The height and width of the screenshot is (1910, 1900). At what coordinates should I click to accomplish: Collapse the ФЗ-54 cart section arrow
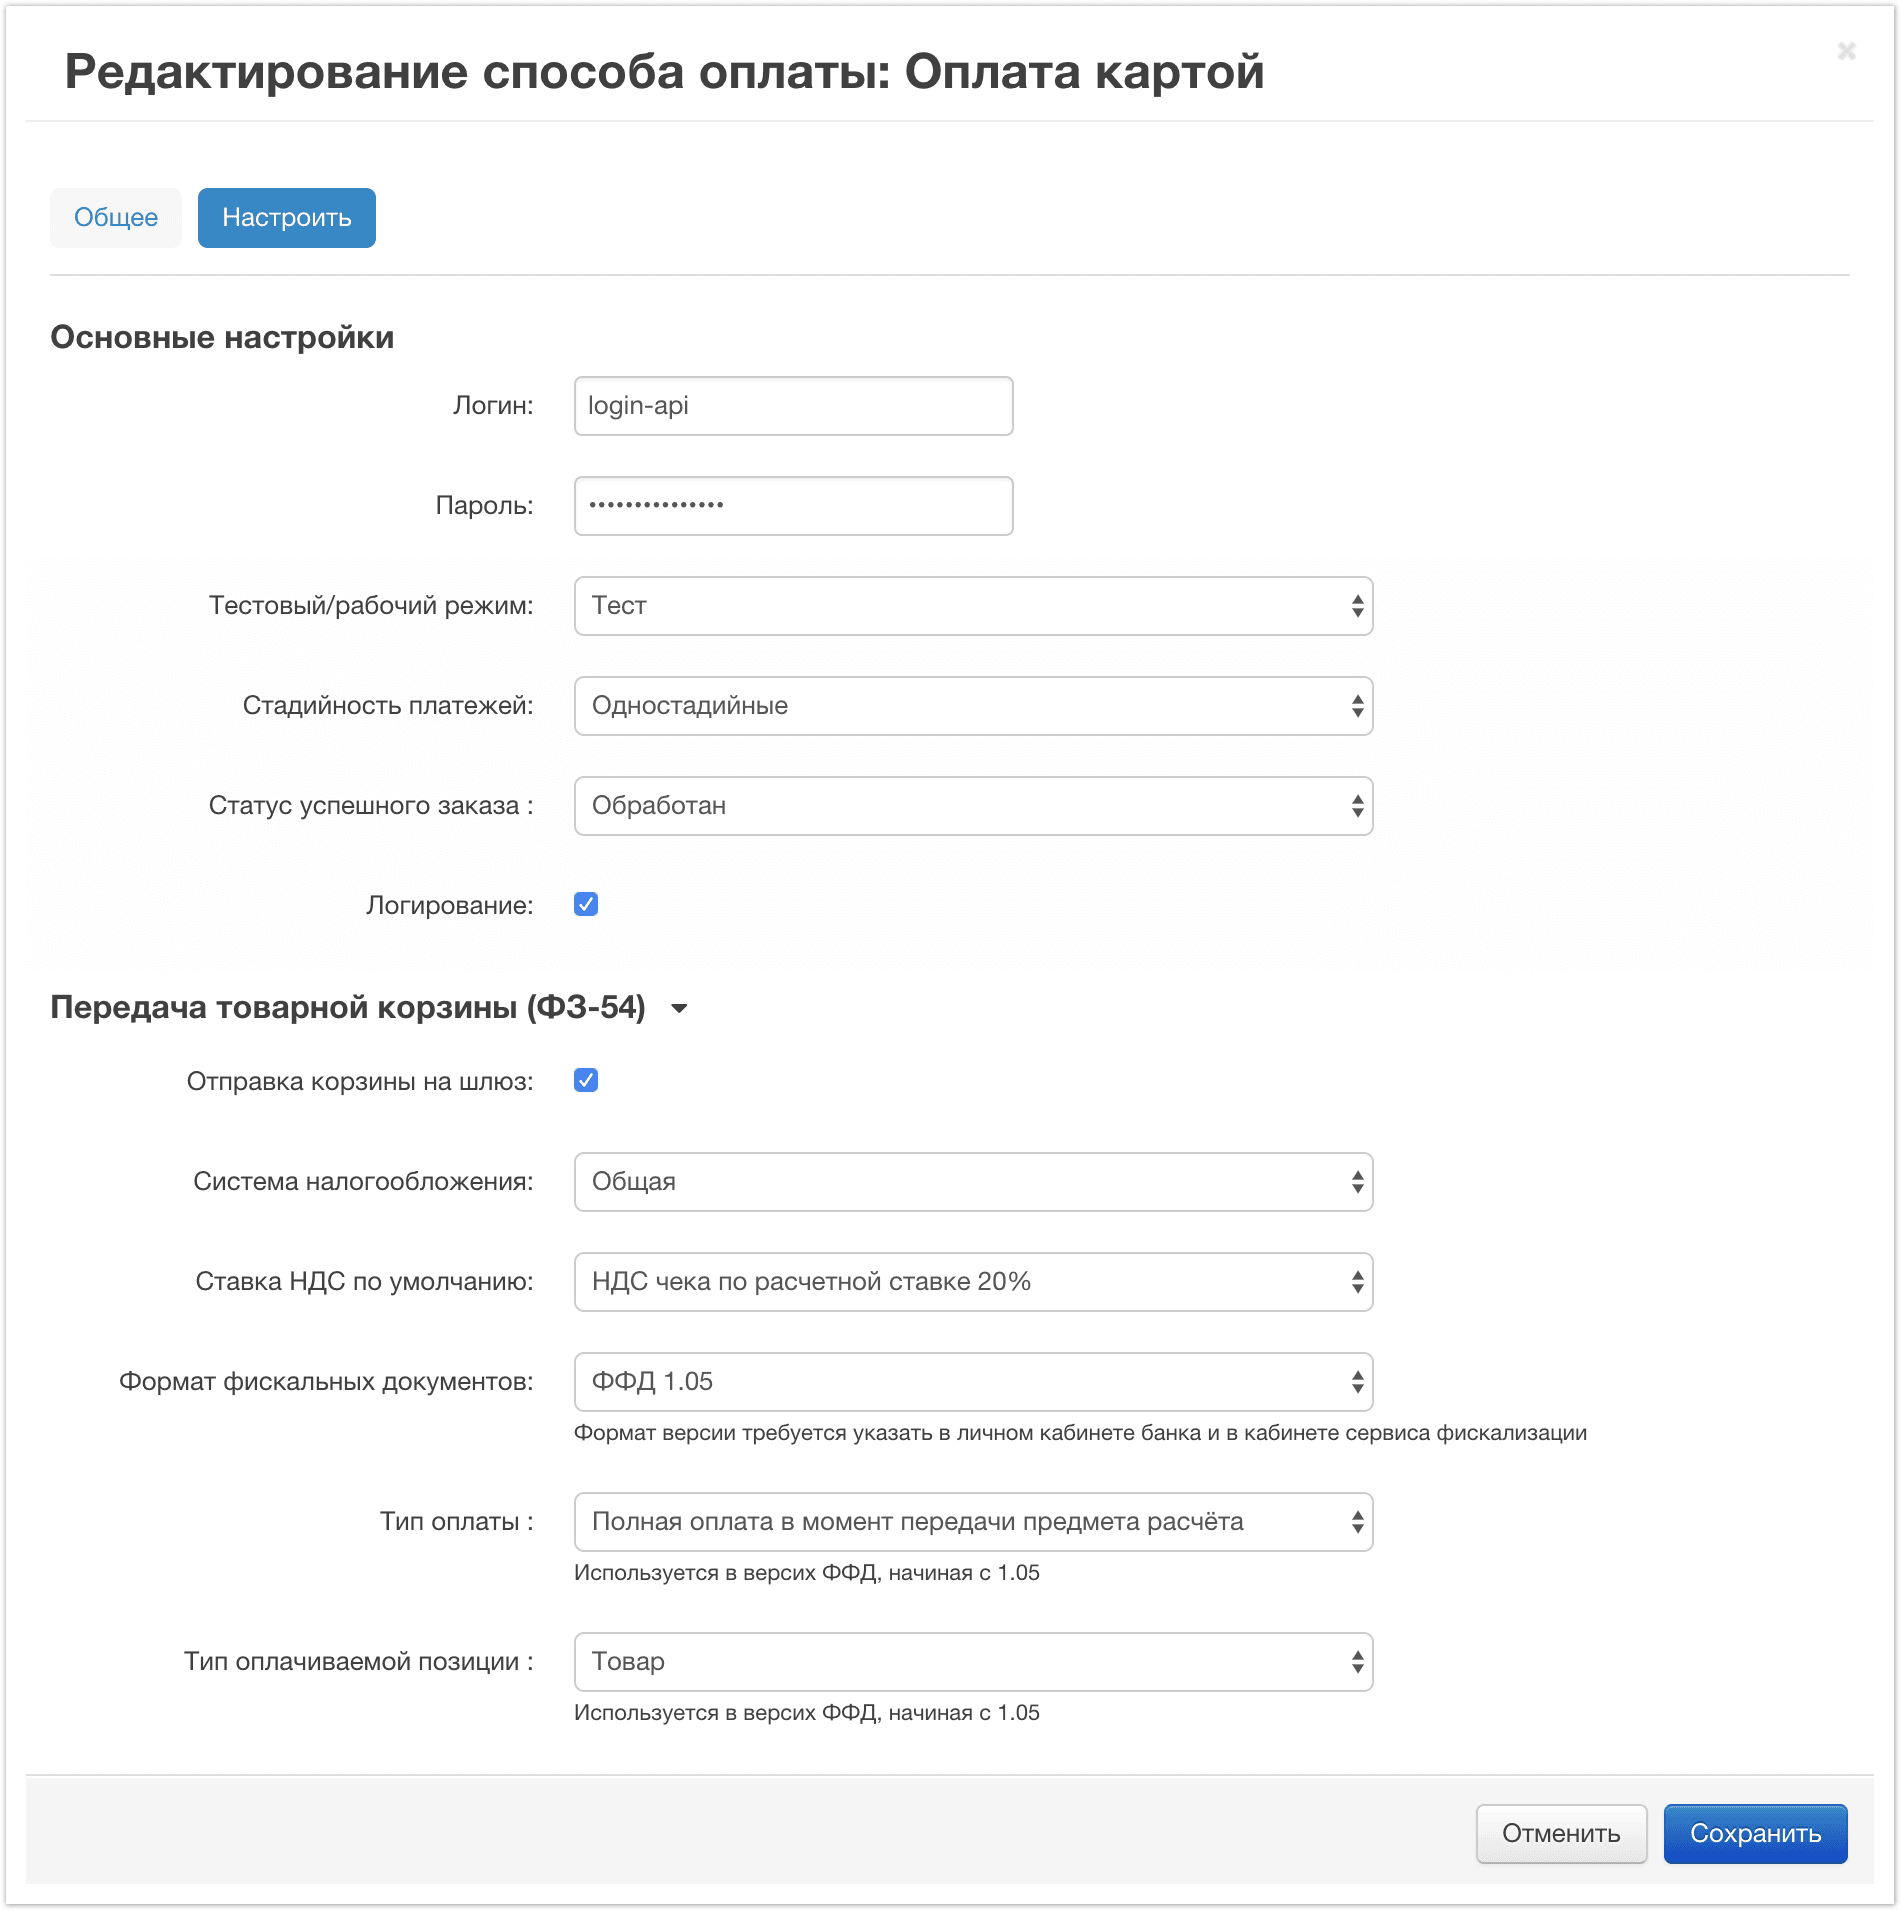(680, 1008)
